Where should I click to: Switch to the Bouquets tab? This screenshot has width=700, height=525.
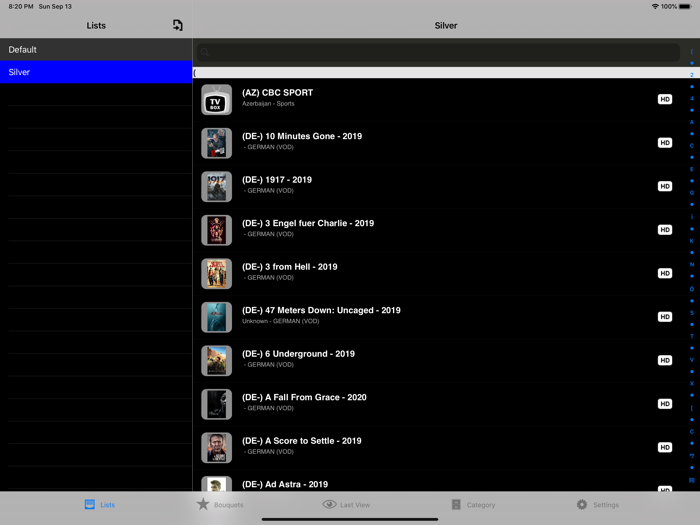point(220,504)
